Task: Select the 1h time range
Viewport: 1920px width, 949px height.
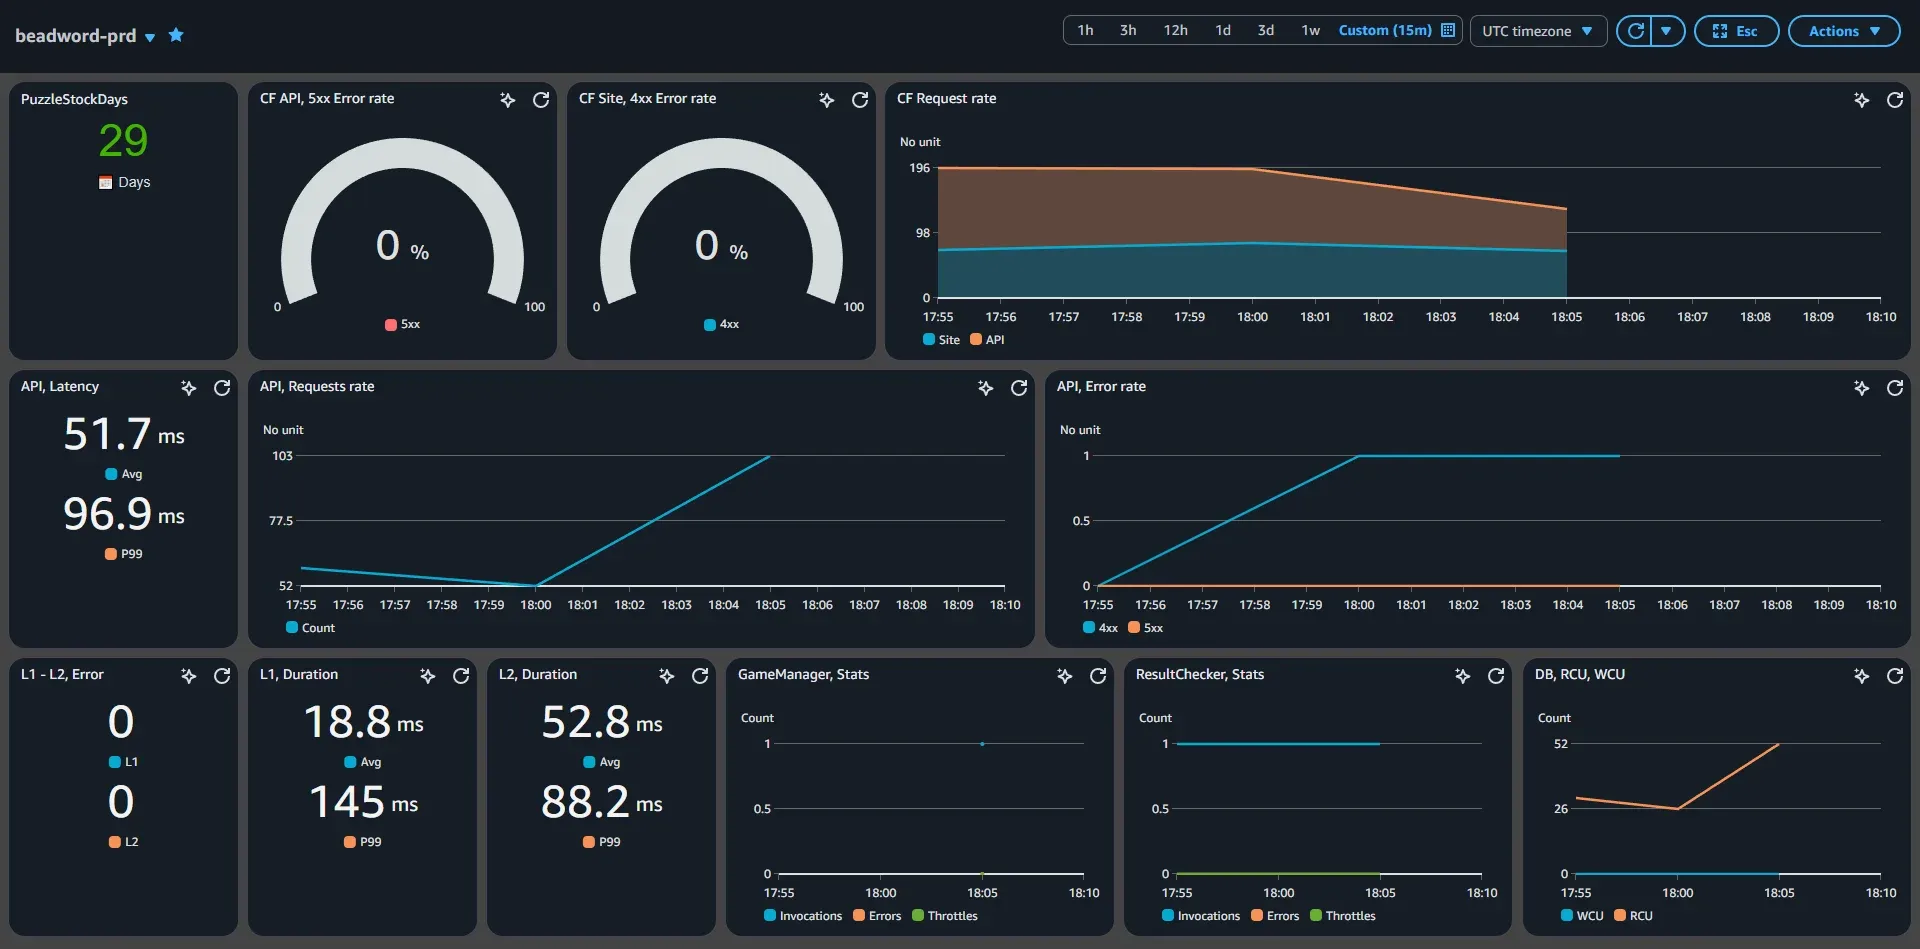Action: [x=1085, y=31]
